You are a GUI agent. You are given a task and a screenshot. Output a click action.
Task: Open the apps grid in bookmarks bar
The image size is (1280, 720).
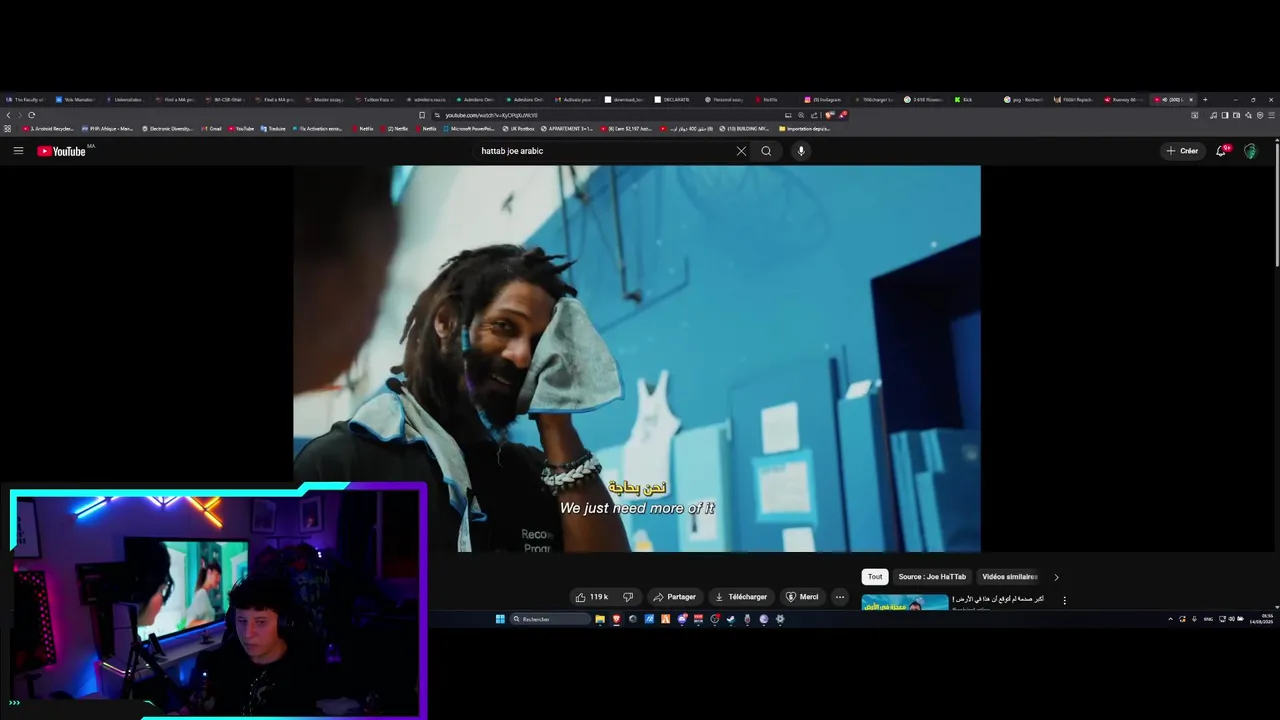(8, 129)
